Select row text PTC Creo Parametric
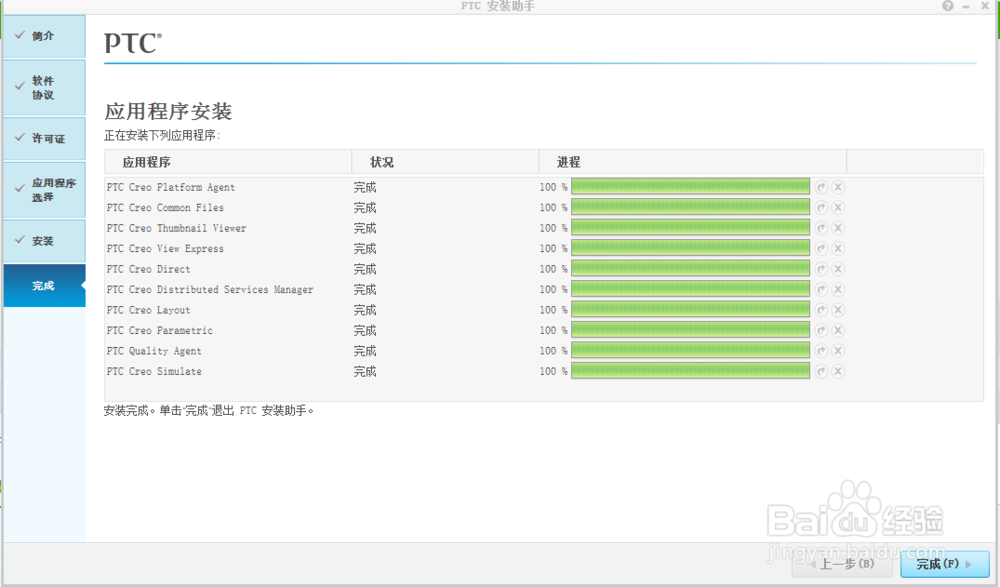Image resolution: width=1000 pixels, height=587 pixels. pos(159,331)
